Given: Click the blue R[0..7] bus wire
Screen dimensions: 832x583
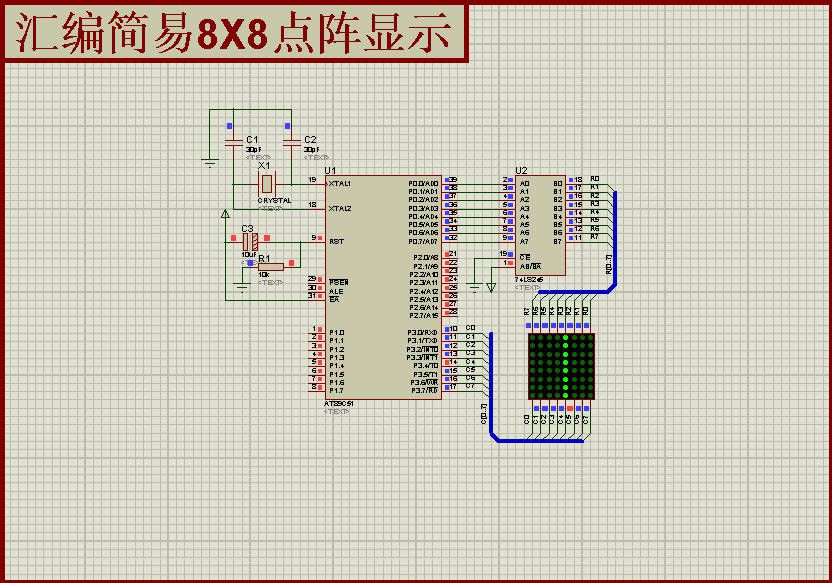Looking at the screenshot, I should coord(615,239).
